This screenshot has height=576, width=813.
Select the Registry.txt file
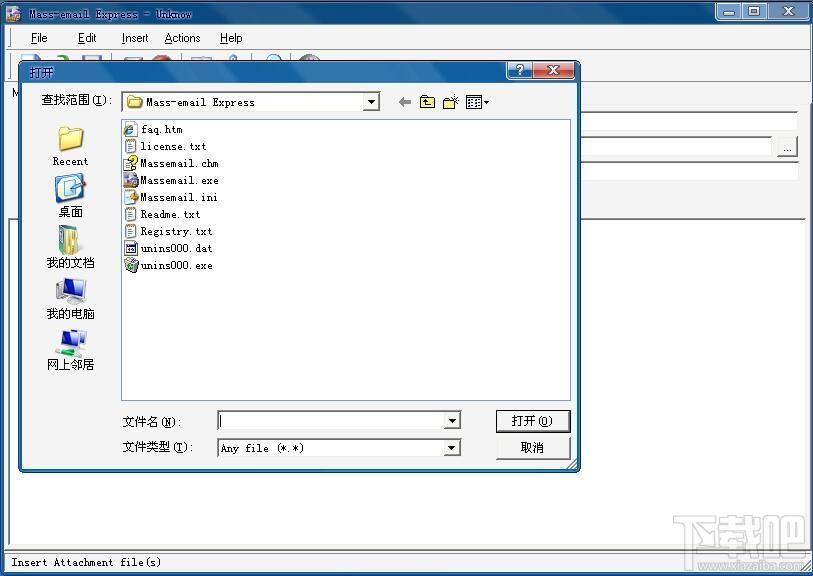169,231
